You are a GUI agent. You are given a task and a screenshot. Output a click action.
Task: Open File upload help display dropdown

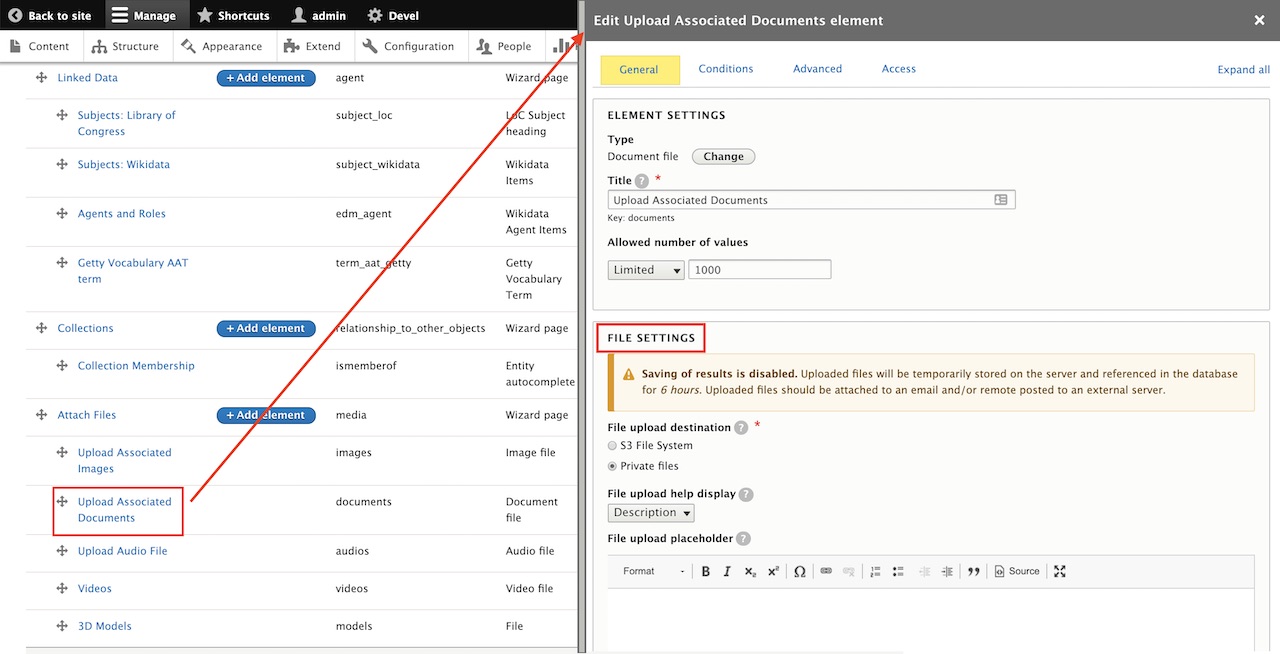651,513
